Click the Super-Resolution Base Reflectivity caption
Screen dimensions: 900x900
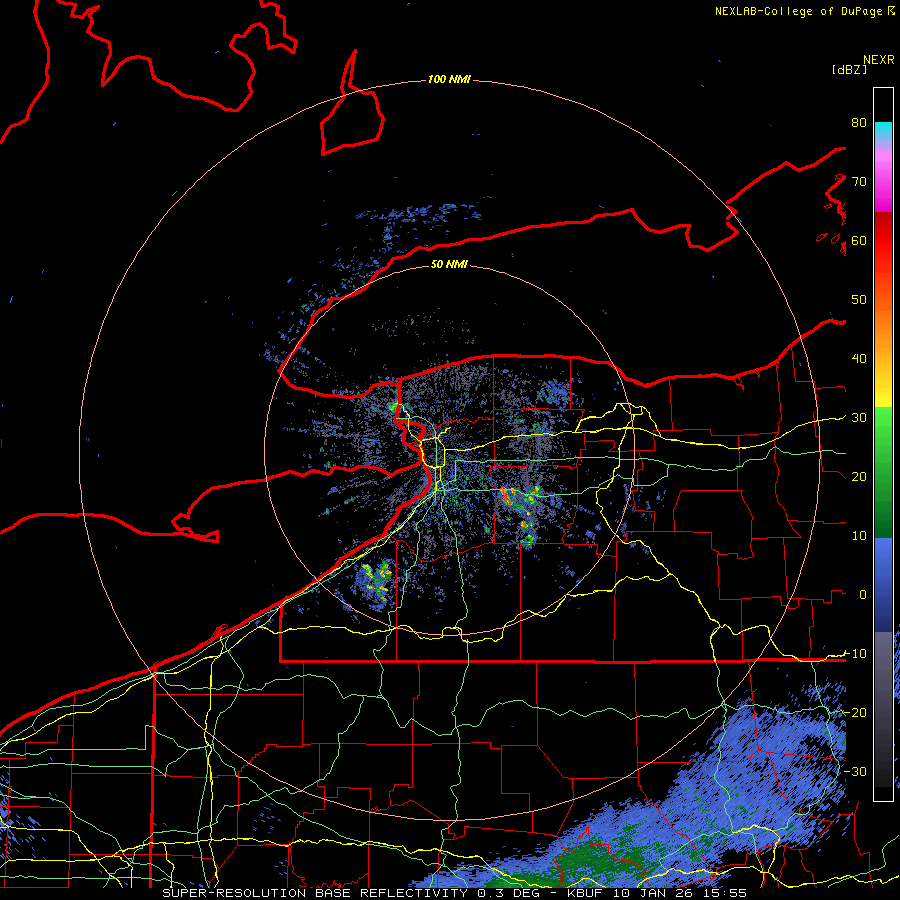[x=454, y=893]
